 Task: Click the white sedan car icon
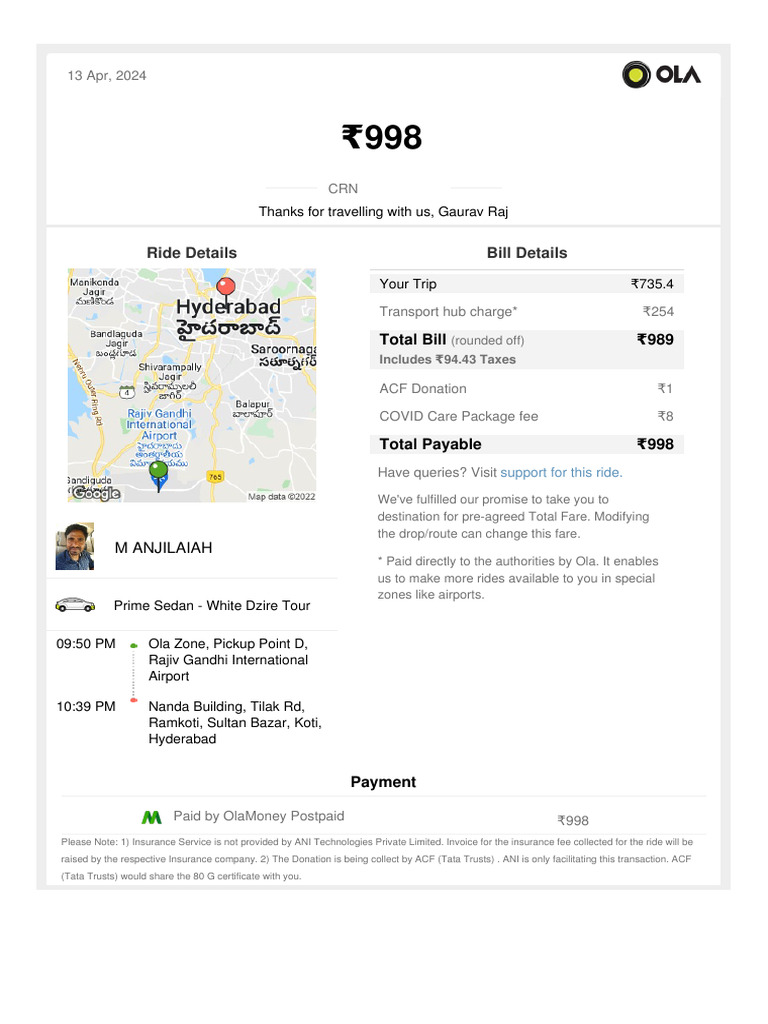click(75, 605)
